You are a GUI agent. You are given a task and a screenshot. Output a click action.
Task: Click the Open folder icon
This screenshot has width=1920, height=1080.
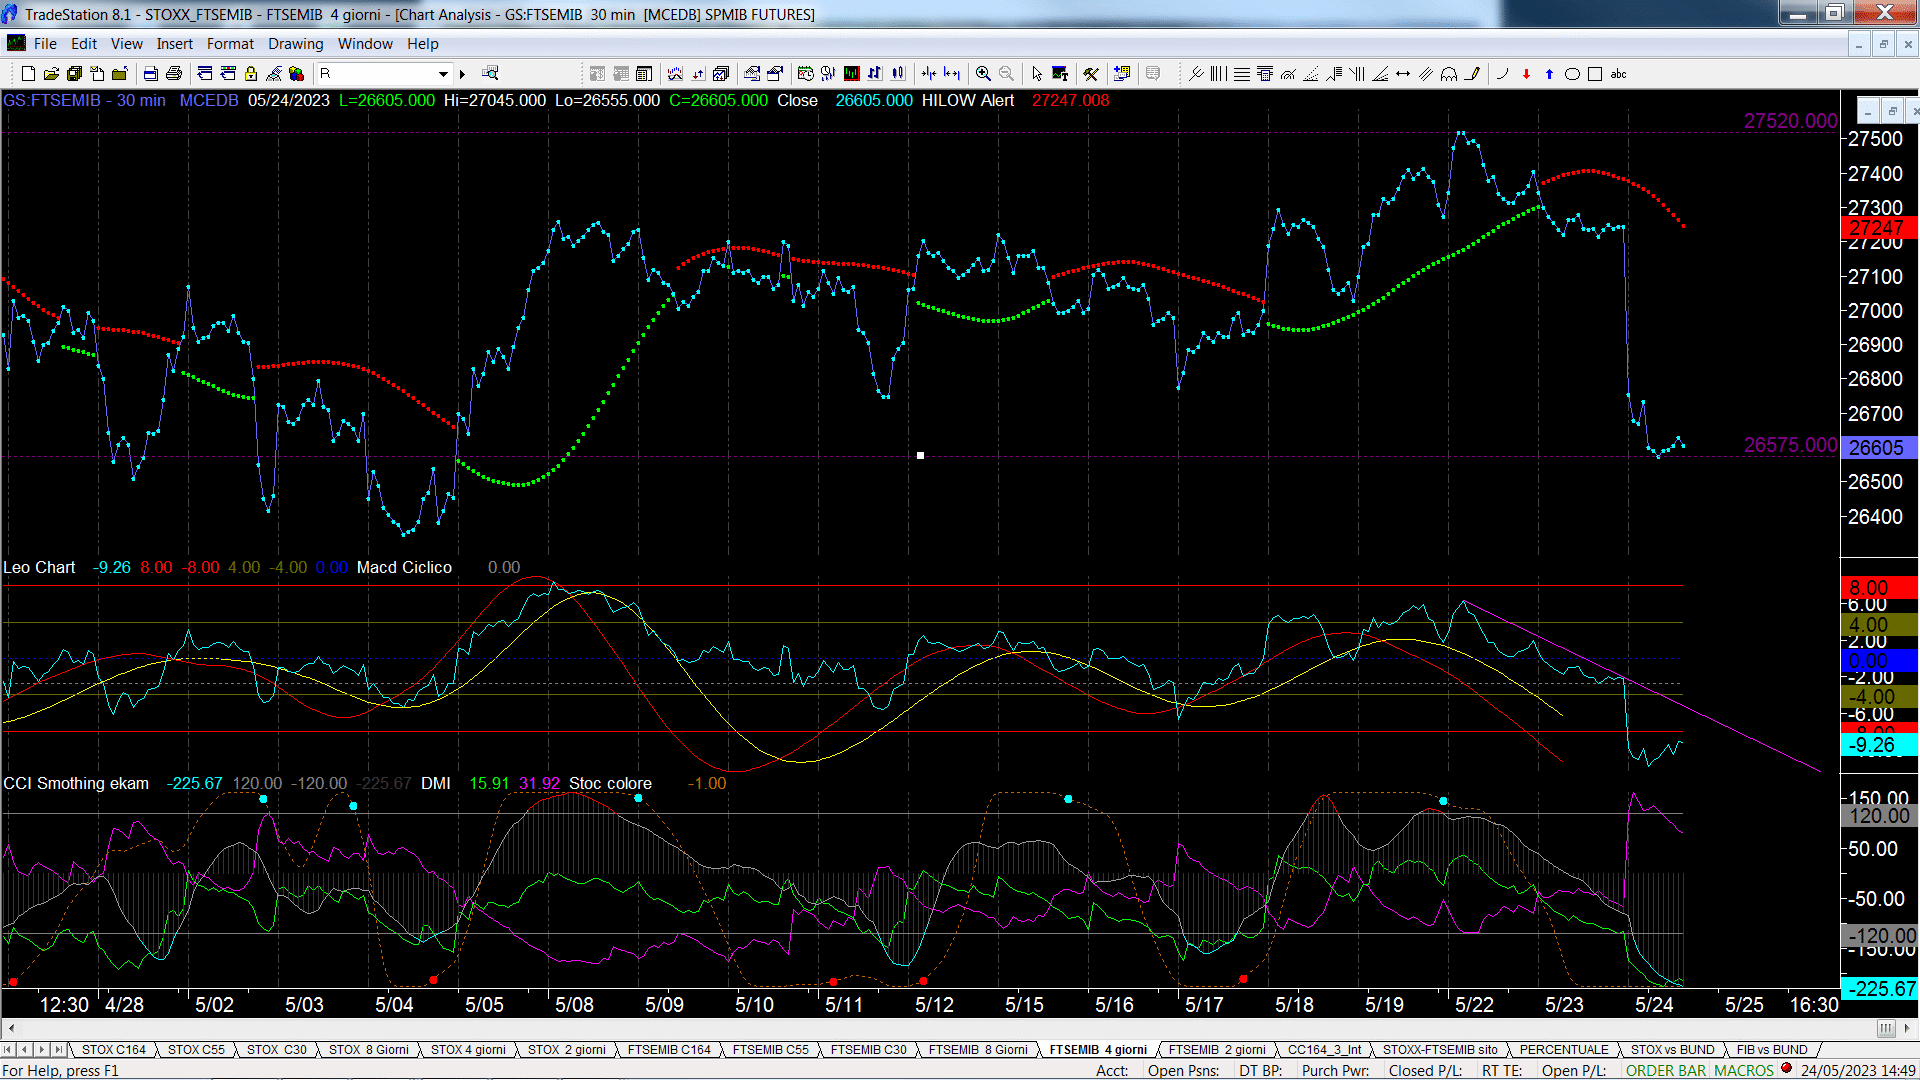[x=51, y=74]
